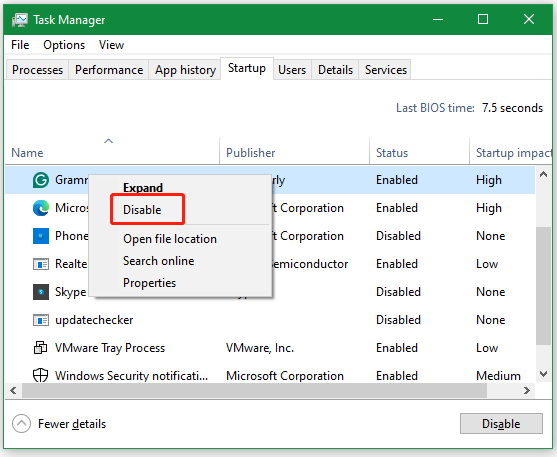The width and height of the screenshot is (557, 457).
Task: Click the Grammarly app icon in the list
Action: click(41, 180)
